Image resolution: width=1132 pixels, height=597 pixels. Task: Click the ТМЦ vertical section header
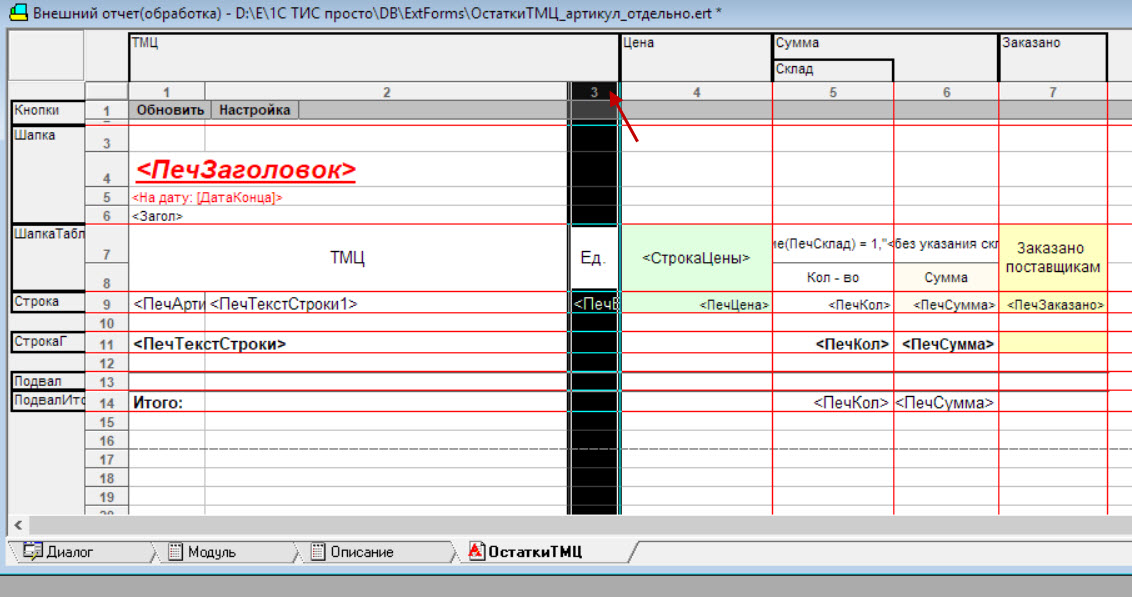pyautogui.click(x=374, y=57)
